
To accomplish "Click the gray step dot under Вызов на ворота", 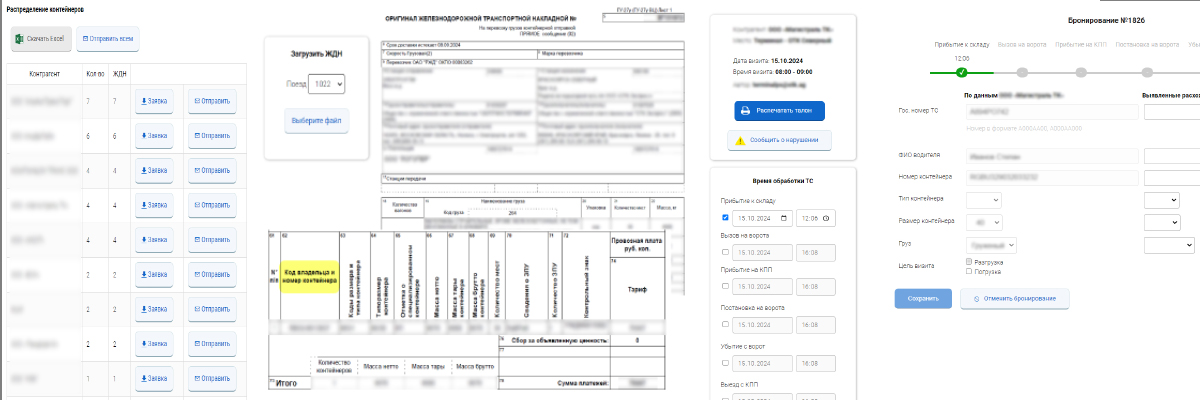I will click(1021, 72).
